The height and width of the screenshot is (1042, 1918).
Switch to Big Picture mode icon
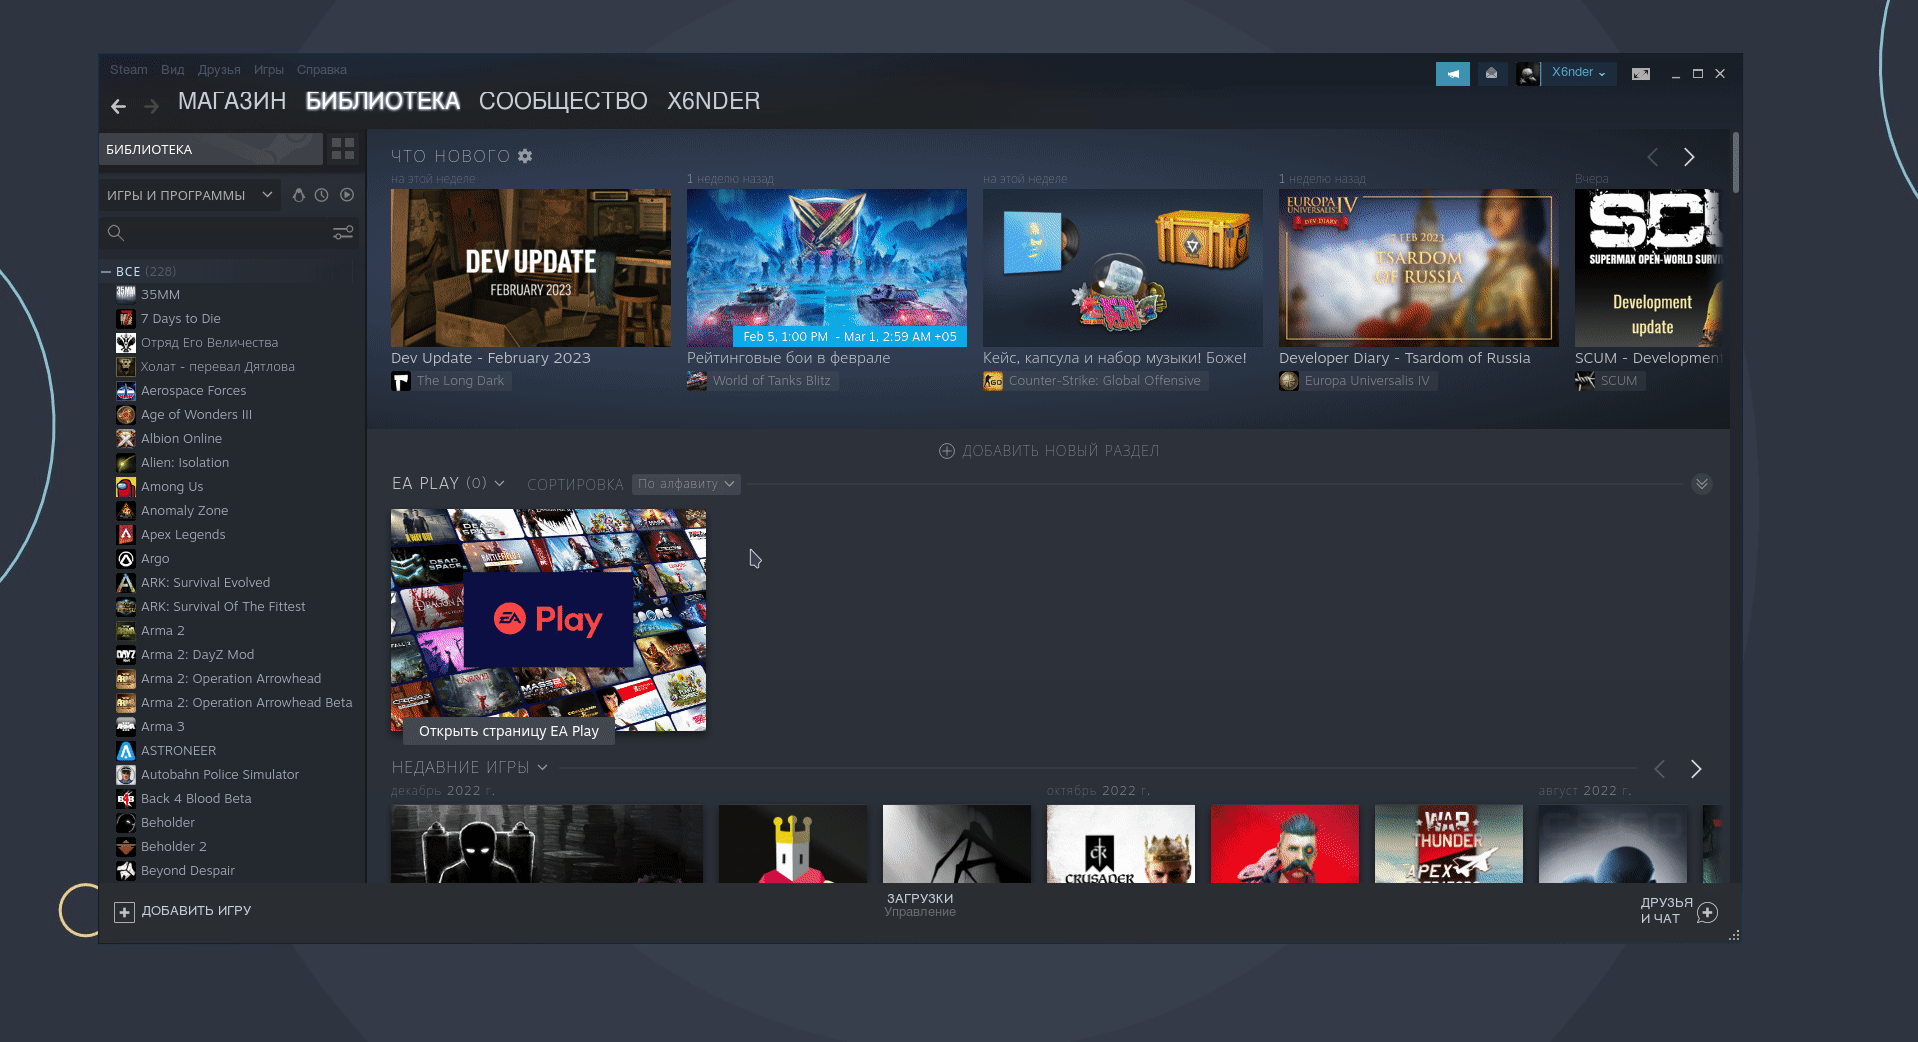tap(1640, 74)
